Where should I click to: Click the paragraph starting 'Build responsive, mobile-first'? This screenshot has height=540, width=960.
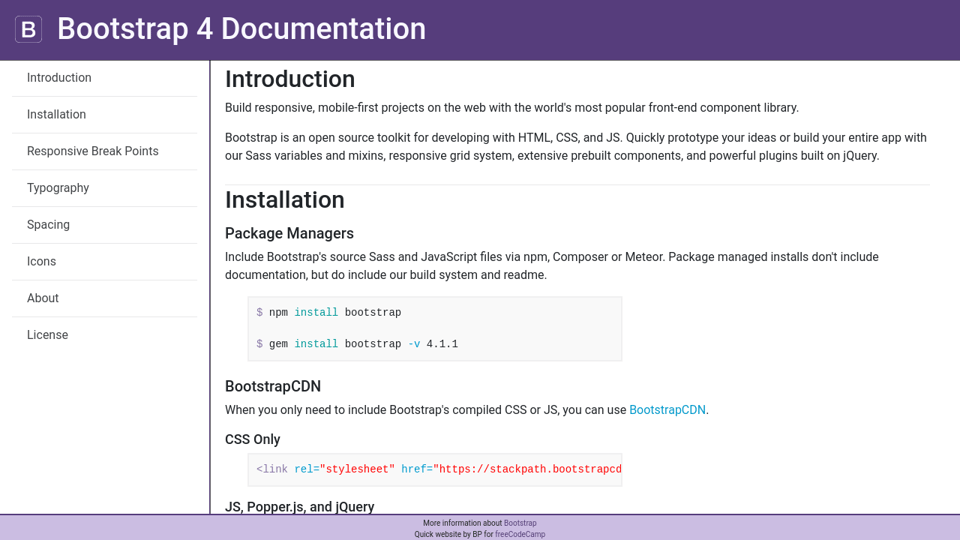(x=512, y=108)
